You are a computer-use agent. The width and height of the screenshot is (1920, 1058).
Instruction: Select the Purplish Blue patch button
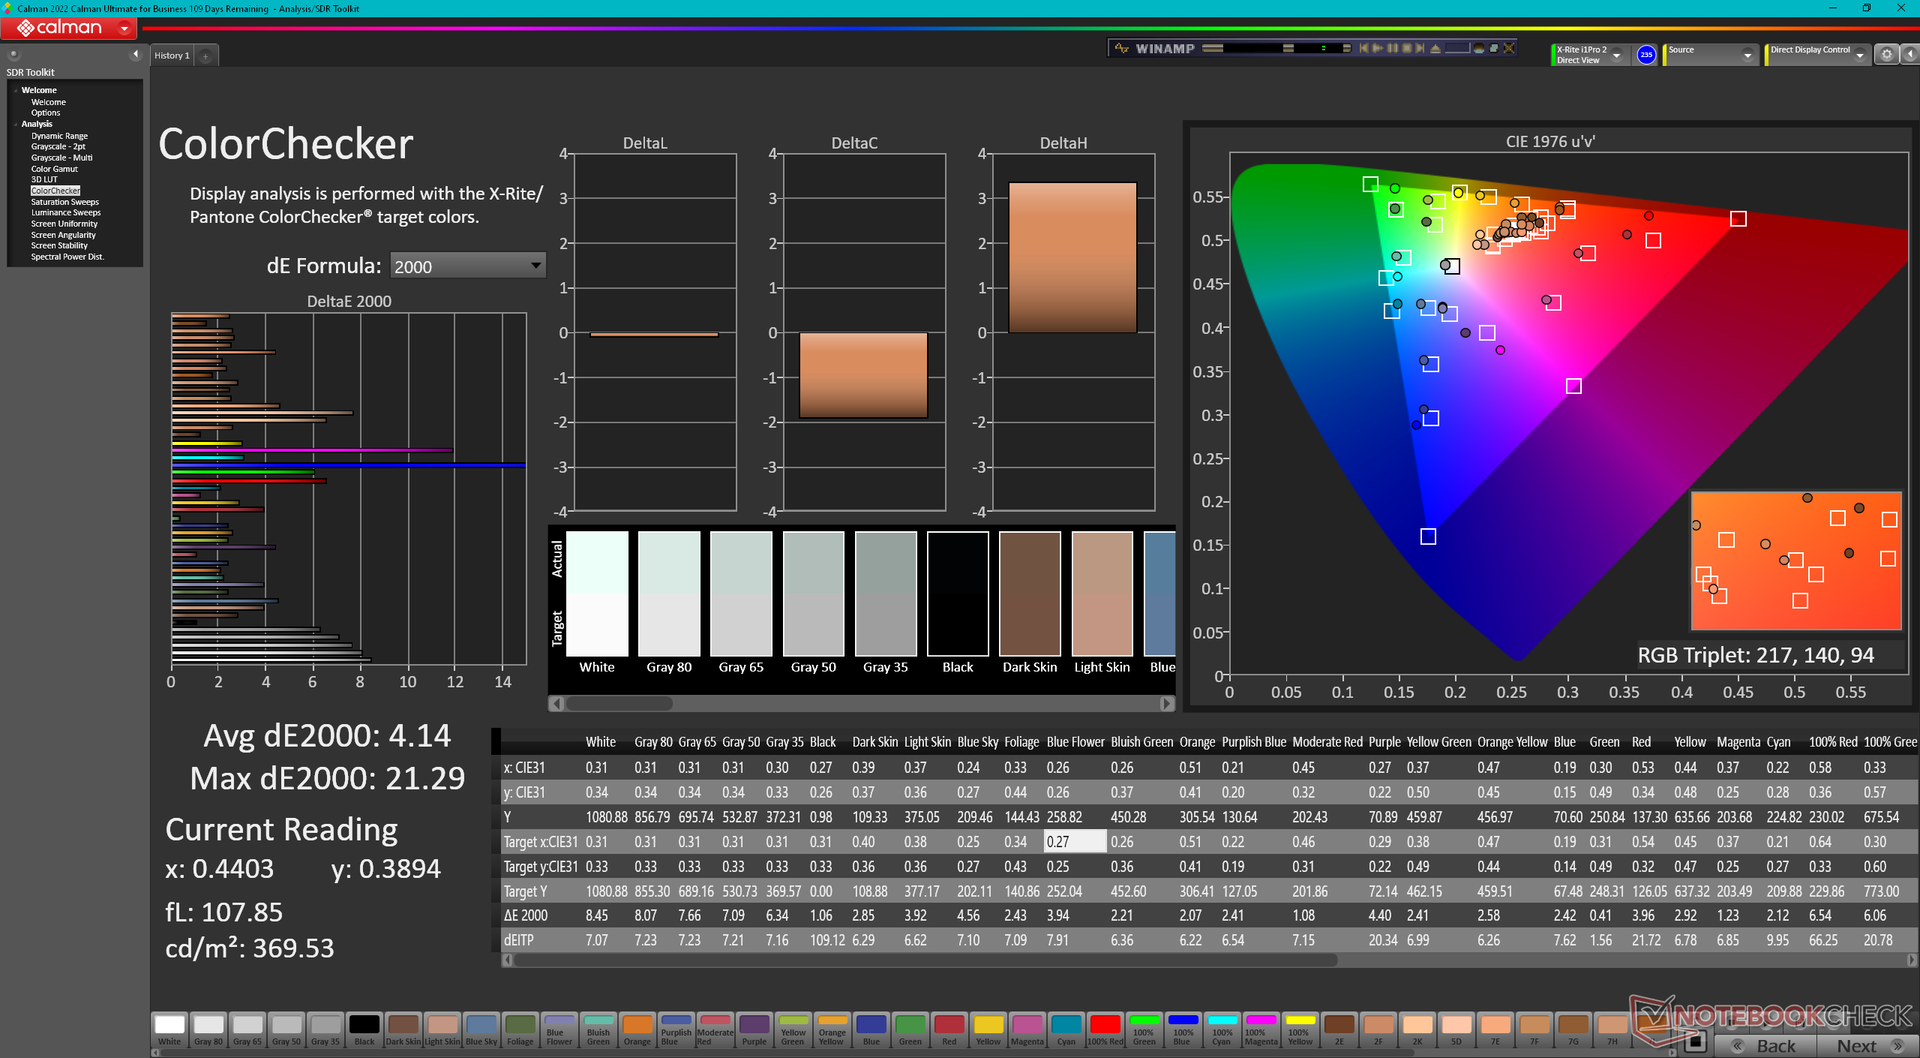pyautogui.click(x=676, y=1030)
